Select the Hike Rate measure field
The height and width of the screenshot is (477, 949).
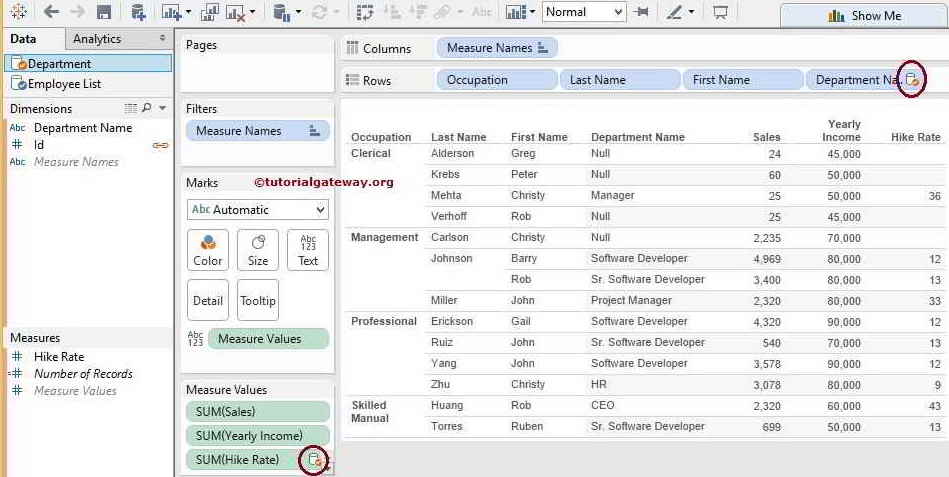[59, 357]
